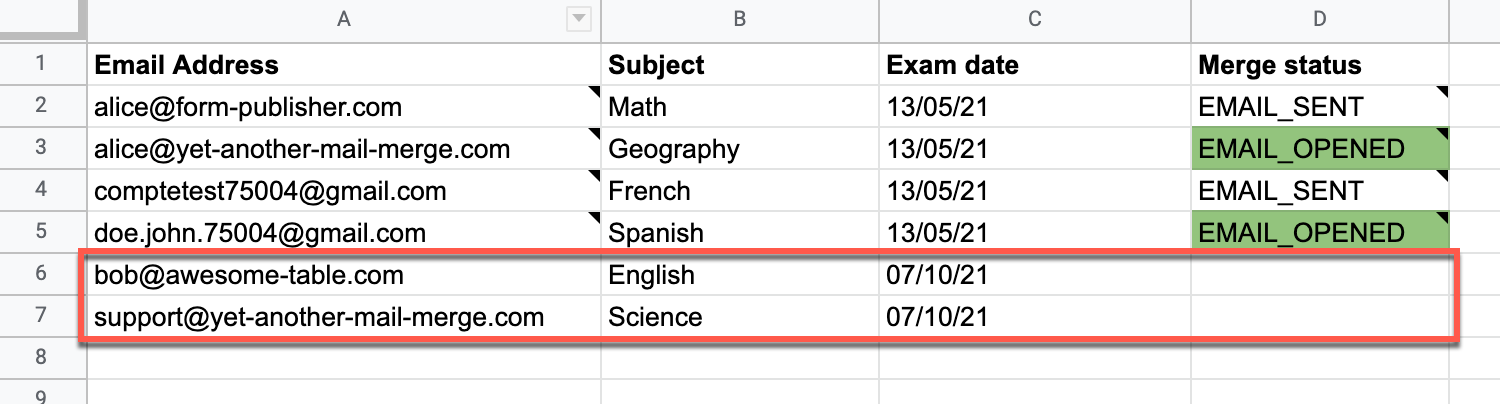Select the Geography subject cell
The image size is (1500, 404).
coord(739,149)
